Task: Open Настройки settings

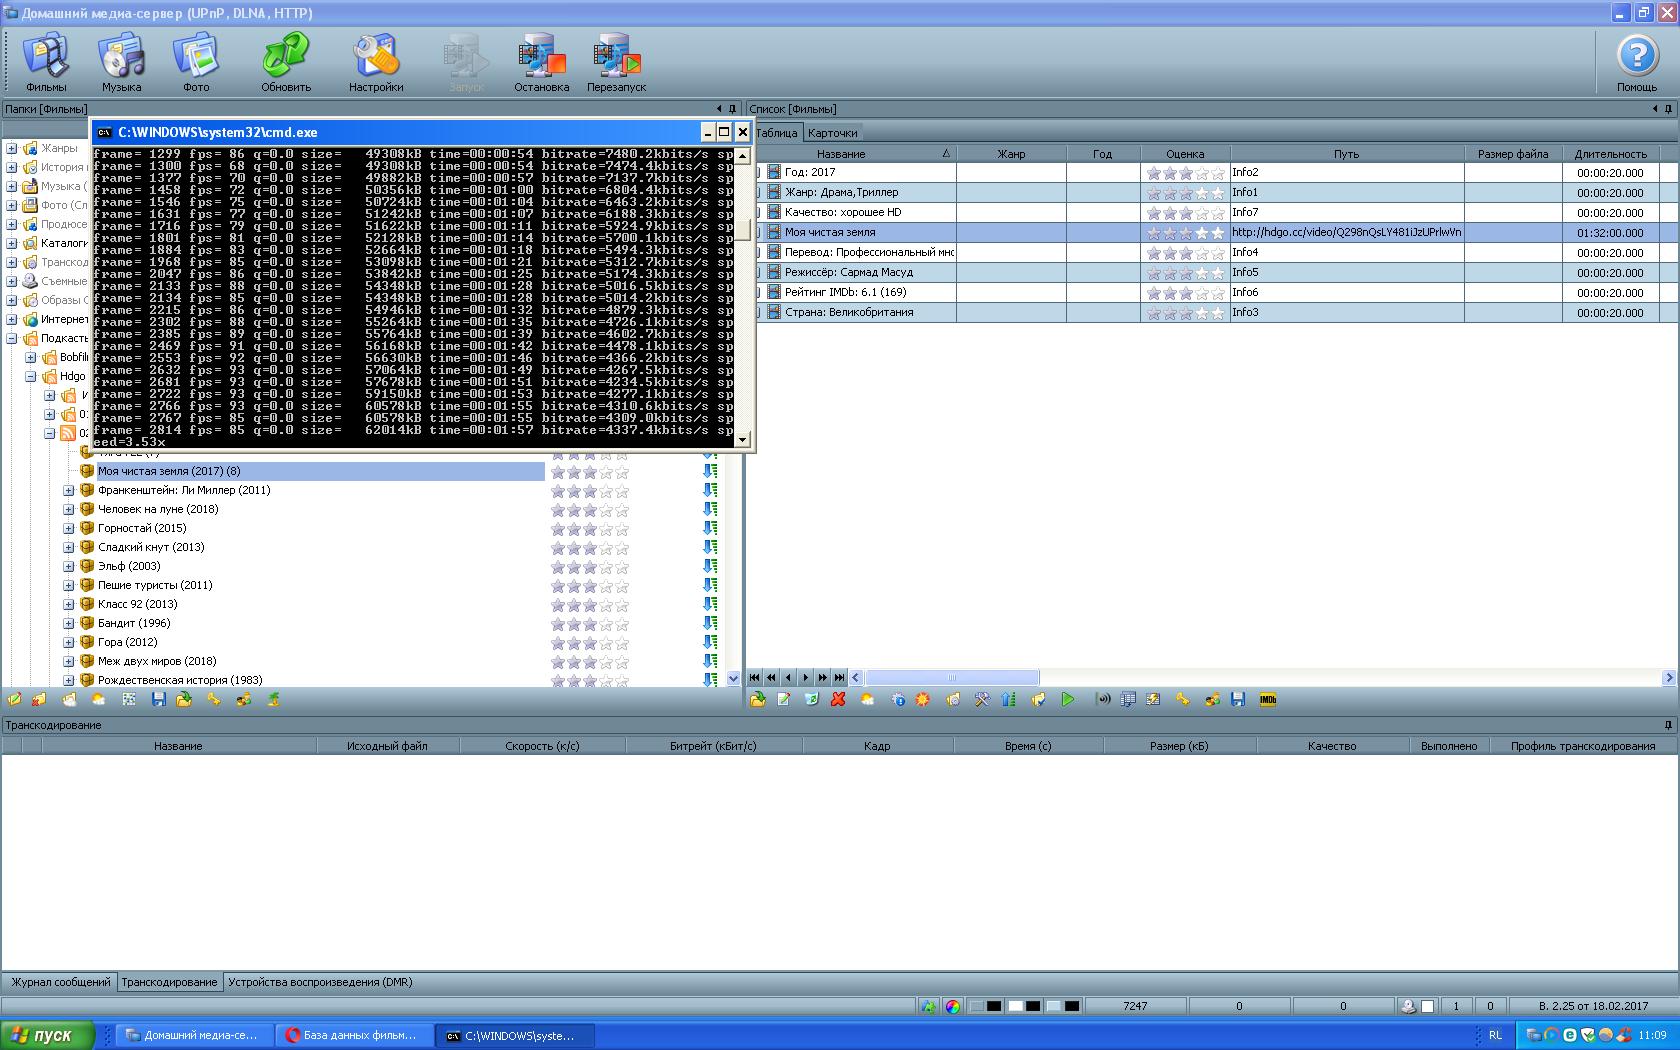Action: [x=376, y=62]
